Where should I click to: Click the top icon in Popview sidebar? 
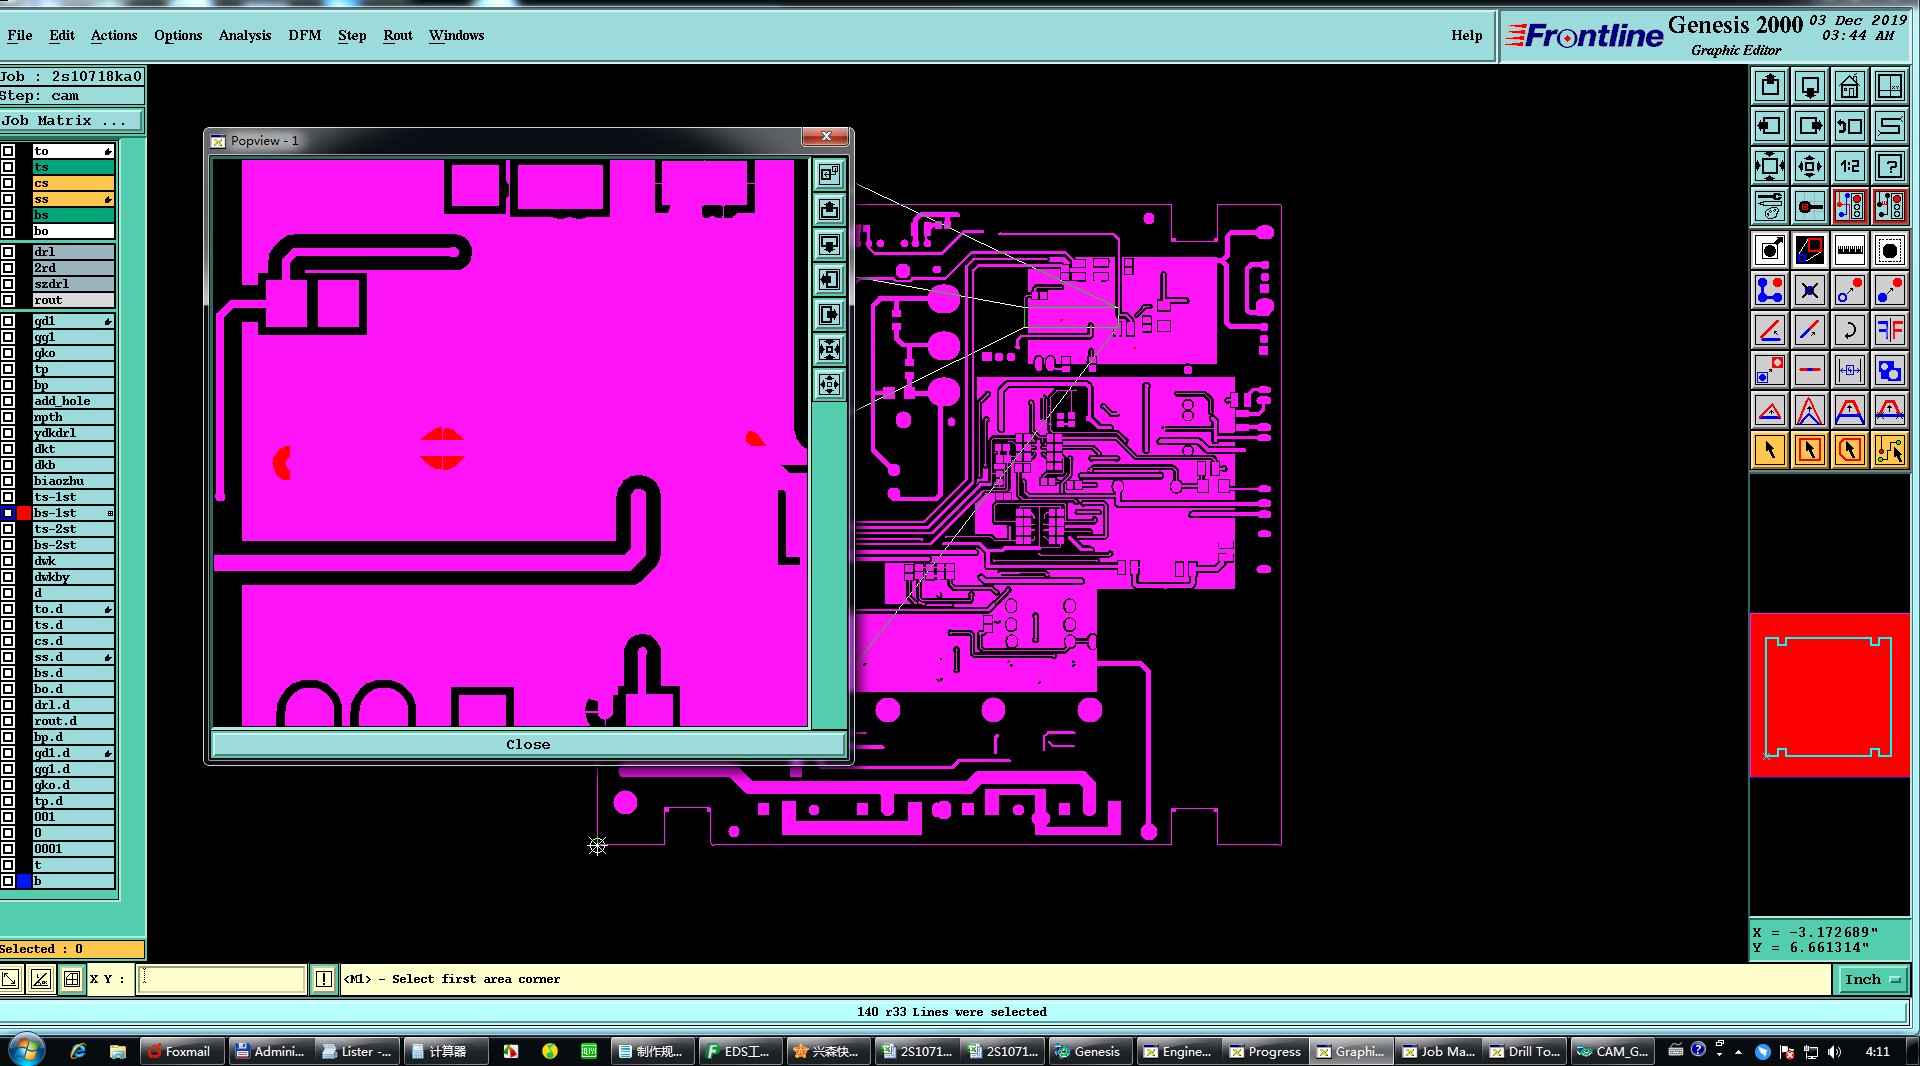pos(829,174)
